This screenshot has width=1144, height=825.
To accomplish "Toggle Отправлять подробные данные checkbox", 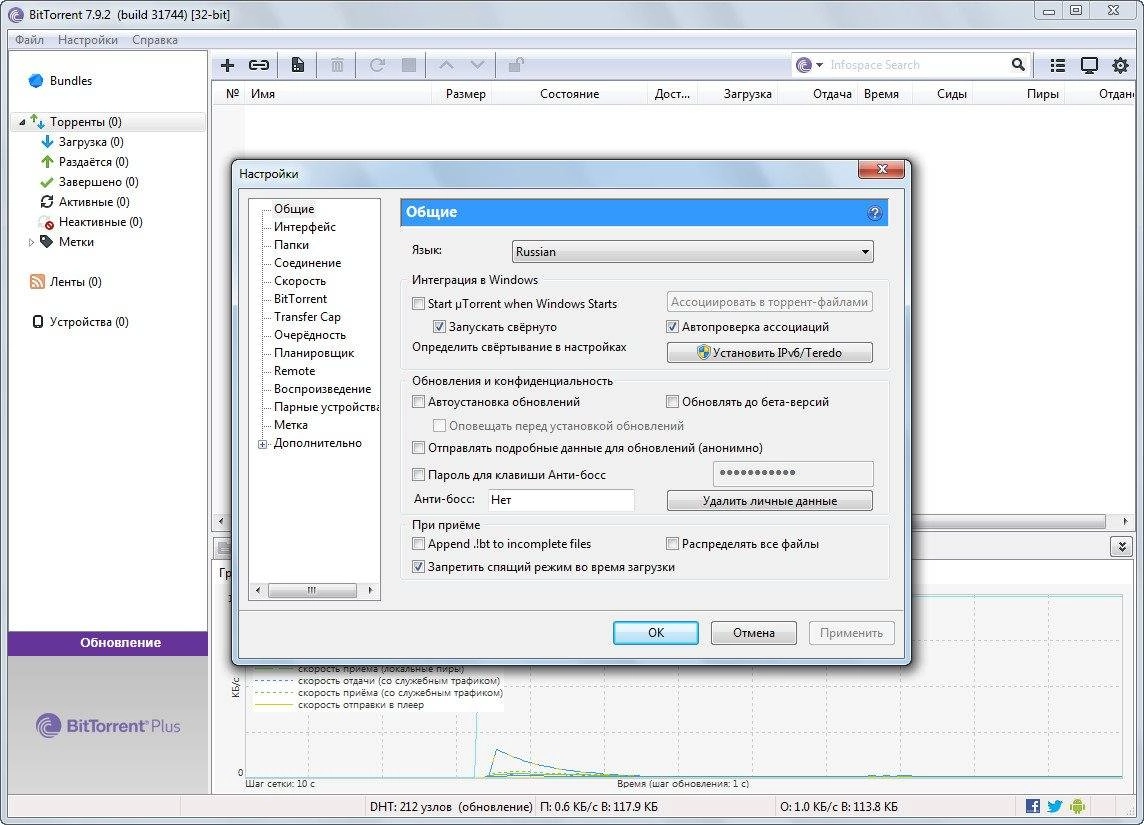I will pos(418,448).
